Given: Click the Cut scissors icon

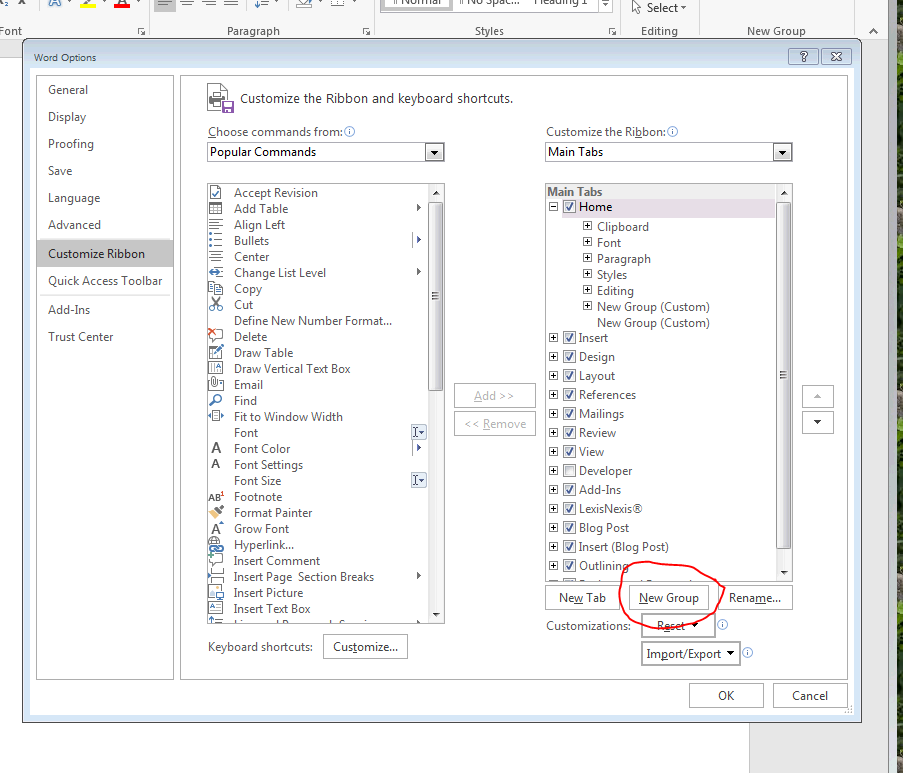Looking at the screenshot, I should (x=215, y=305).
